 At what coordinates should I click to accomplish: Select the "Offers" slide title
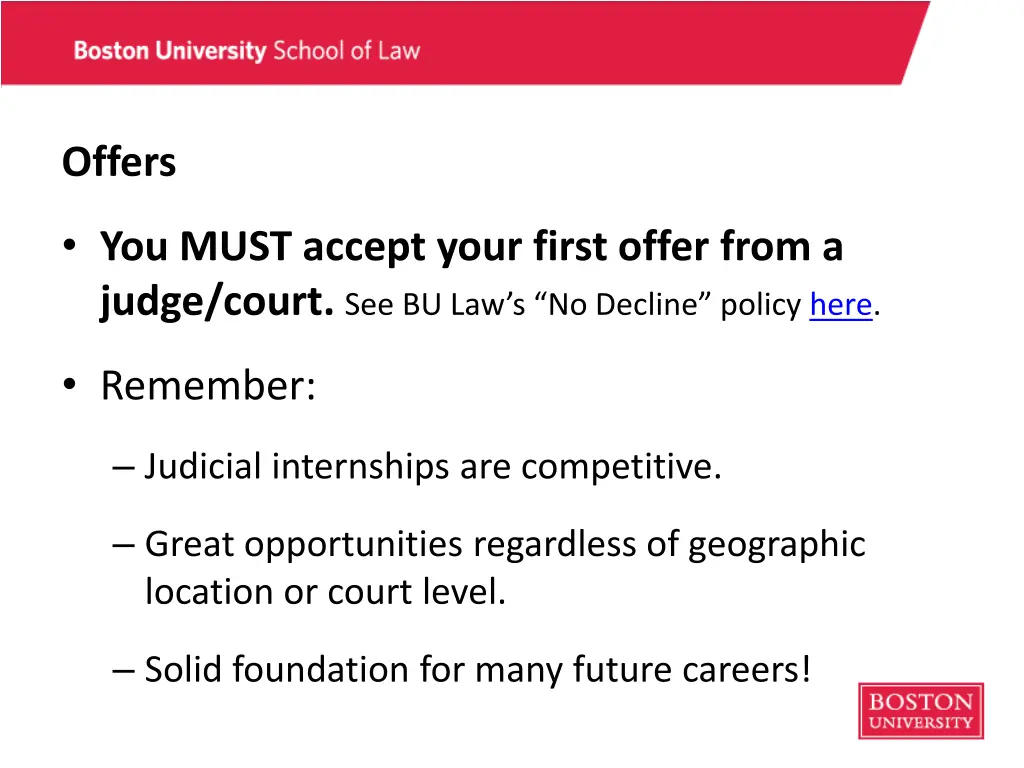pyautogui.click(x=119, y=162)
